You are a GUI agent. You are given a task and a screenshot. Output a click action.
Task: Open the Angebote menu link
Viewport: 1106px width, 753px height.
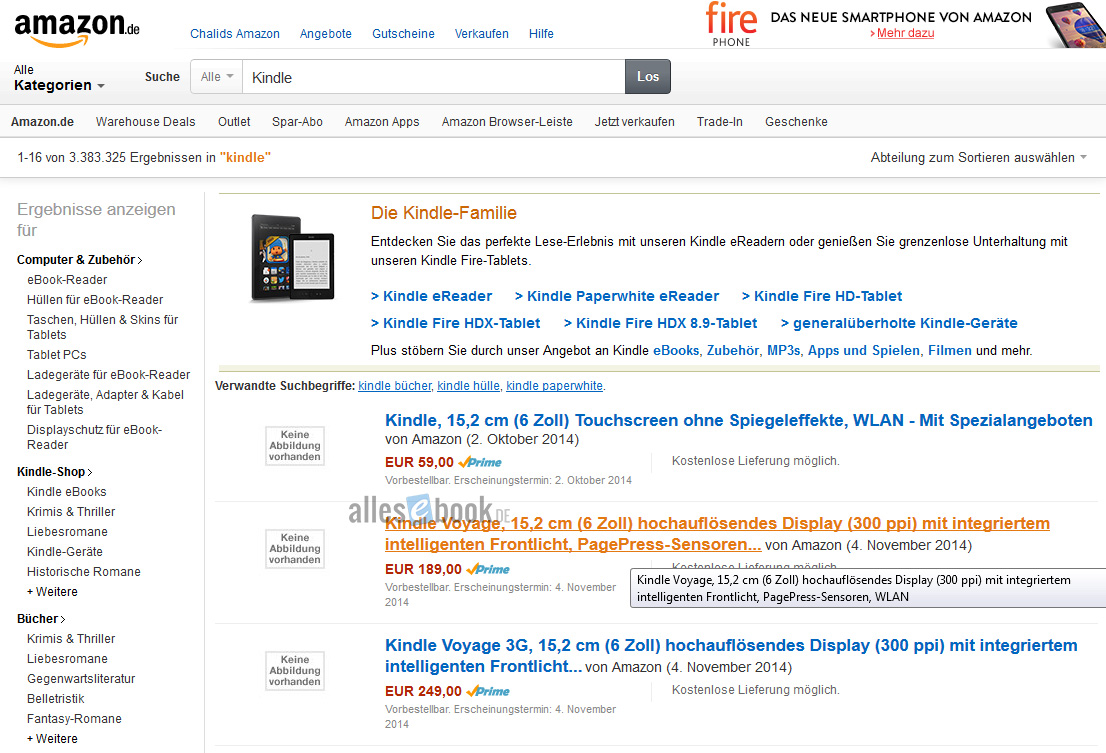pos(326,34)
